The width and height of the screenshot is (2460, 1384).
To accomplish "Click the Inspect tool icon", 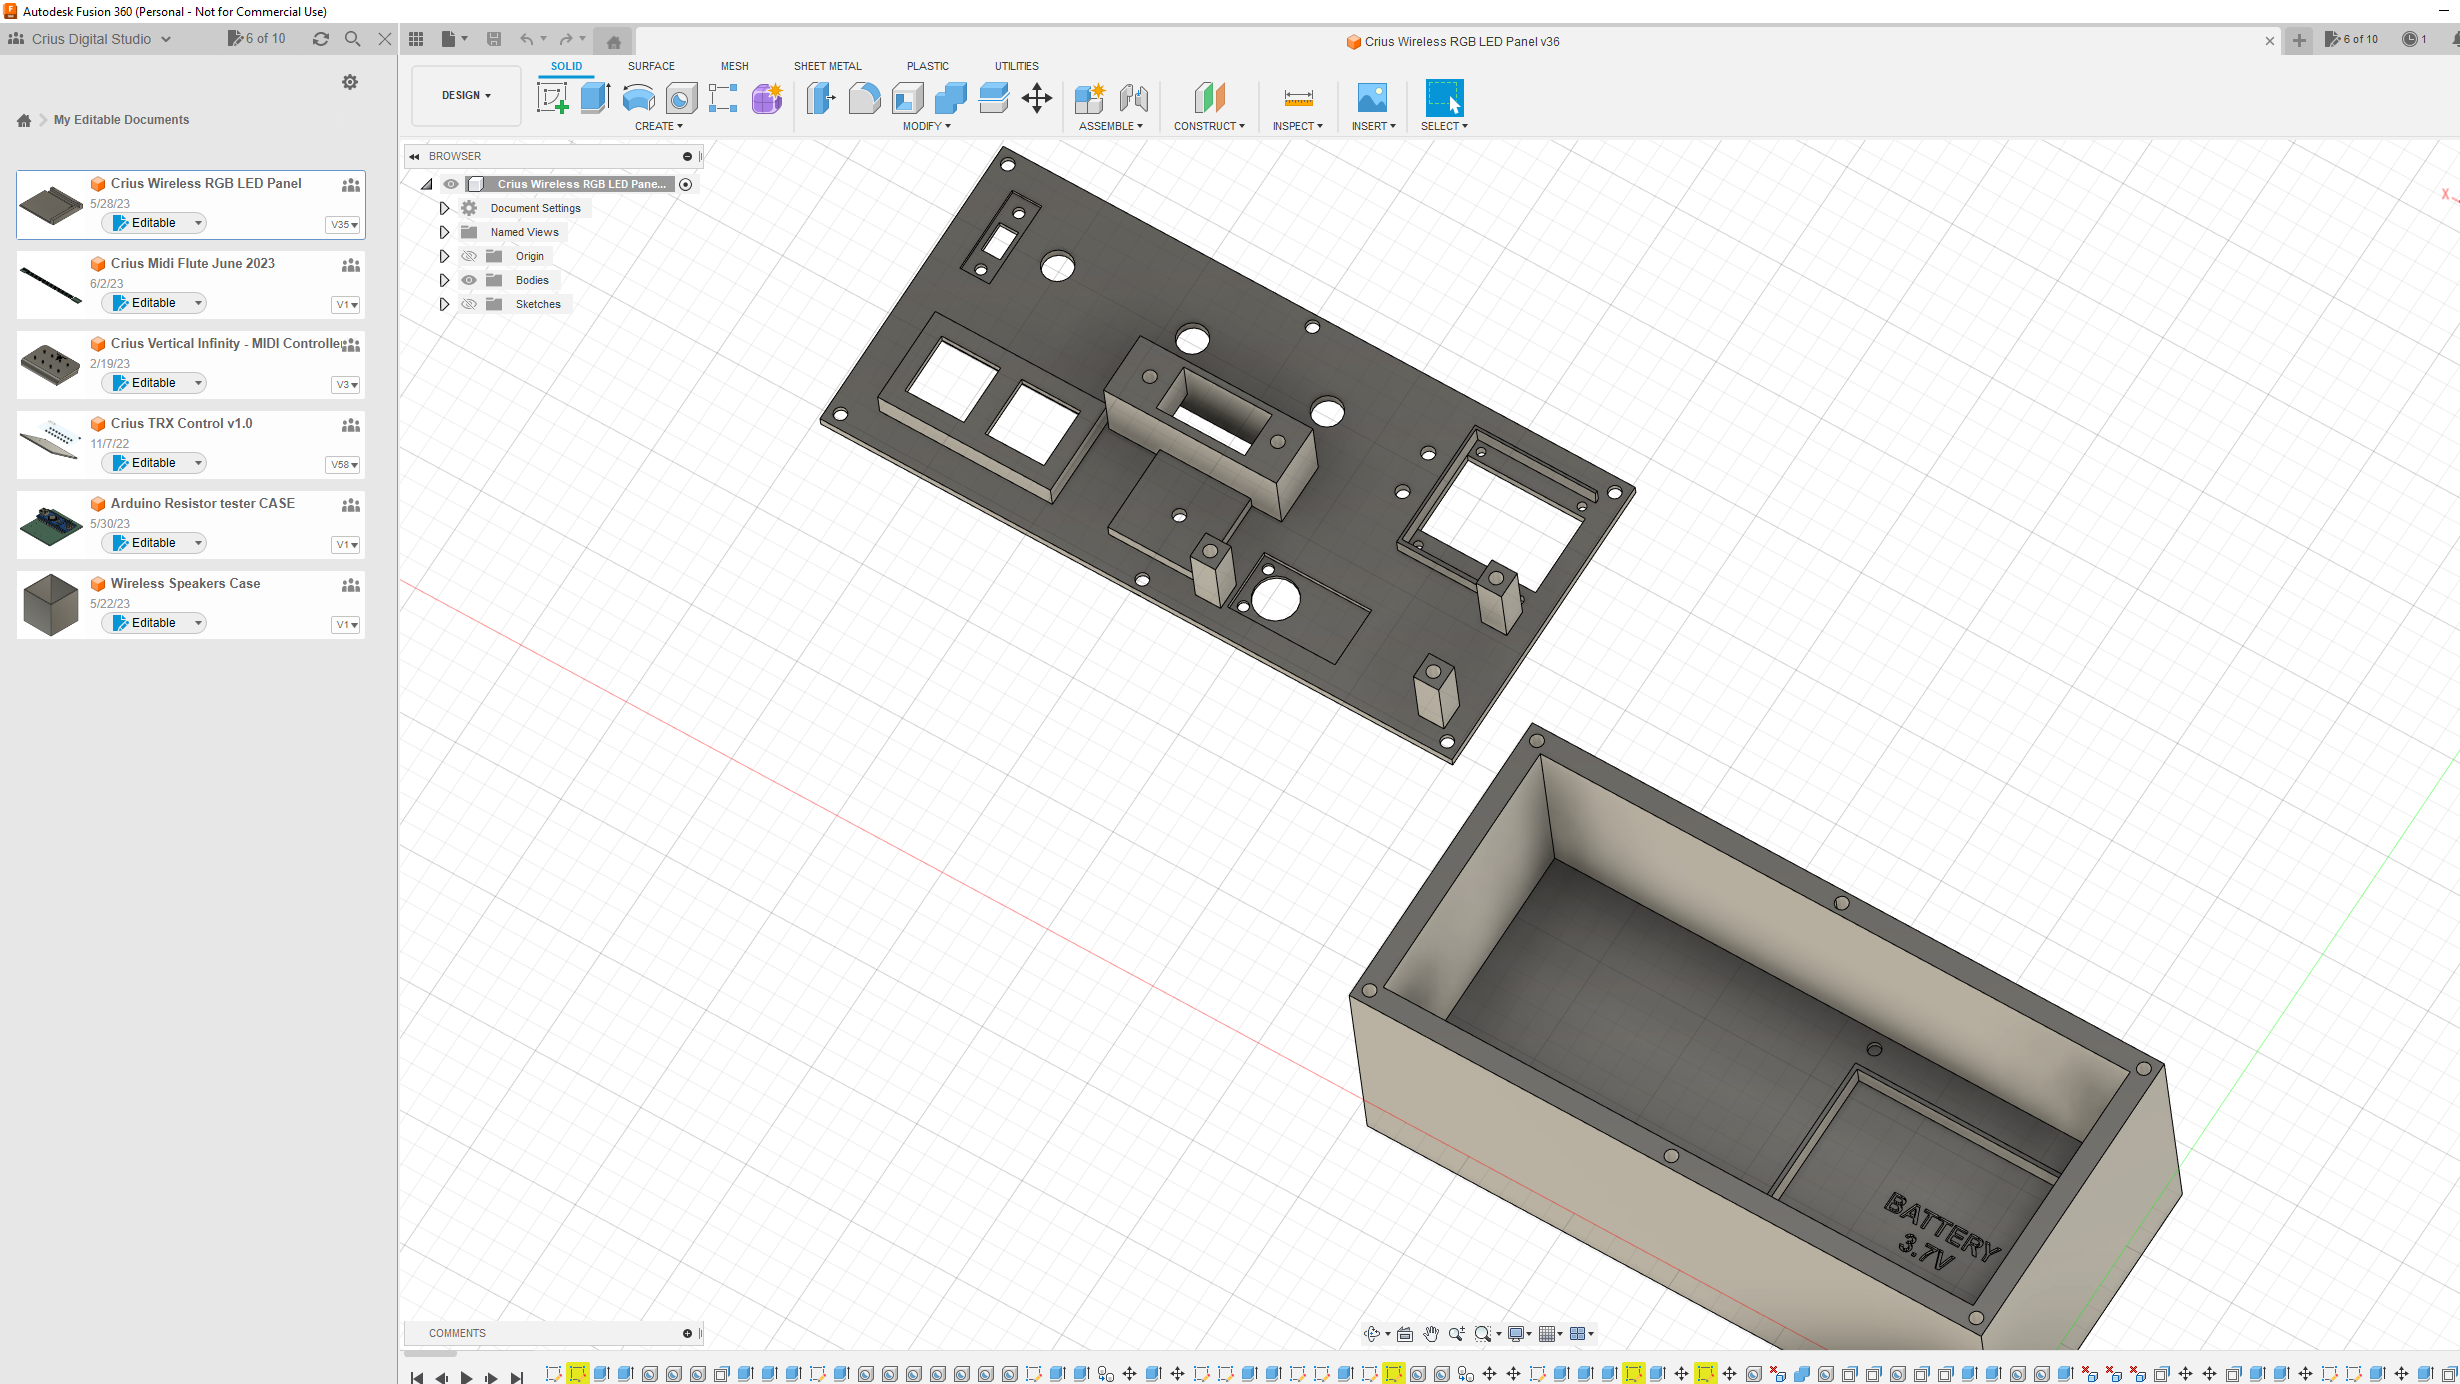I will tap(1298, 98).
